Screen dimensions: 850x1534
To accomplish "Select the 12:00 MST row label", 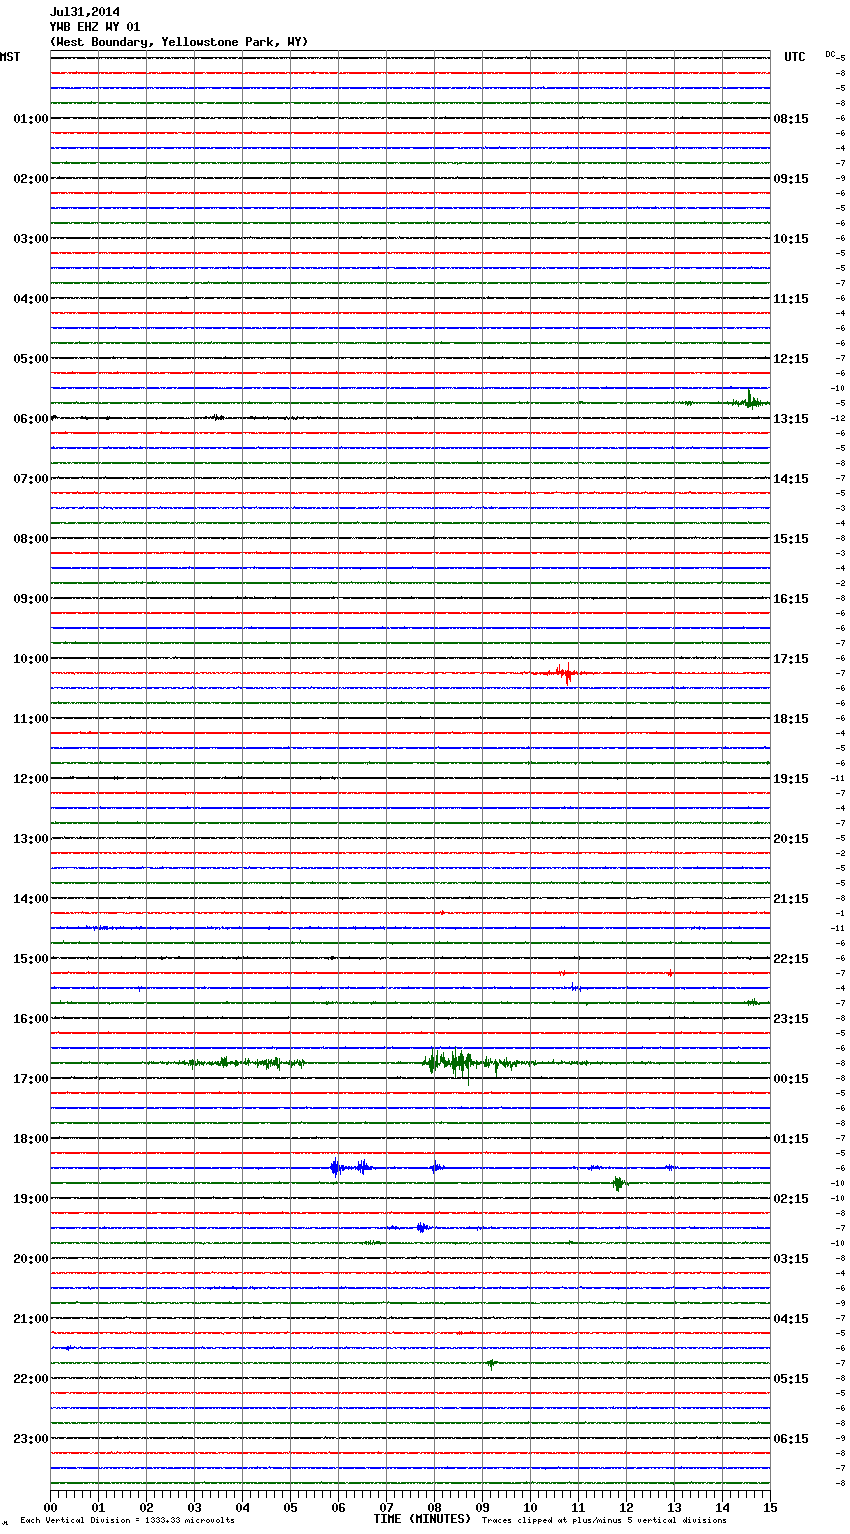I will tap(31, 779).
